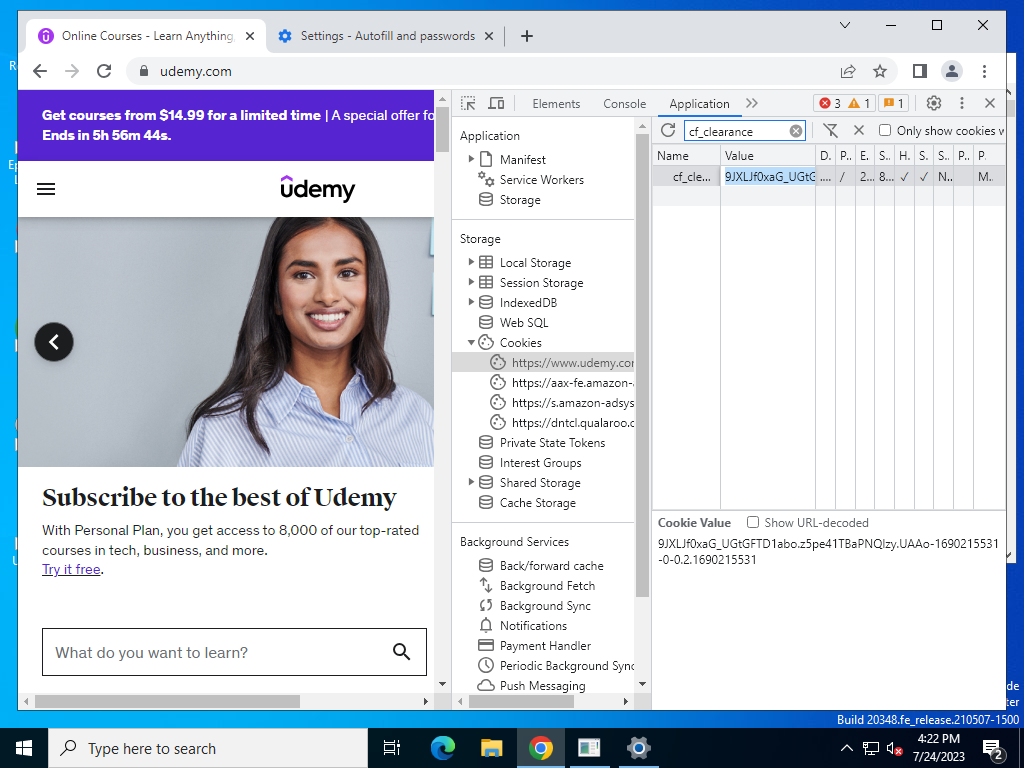1024x768 pixels.
Task: Collapse the Cookies node
Action: 471,342
